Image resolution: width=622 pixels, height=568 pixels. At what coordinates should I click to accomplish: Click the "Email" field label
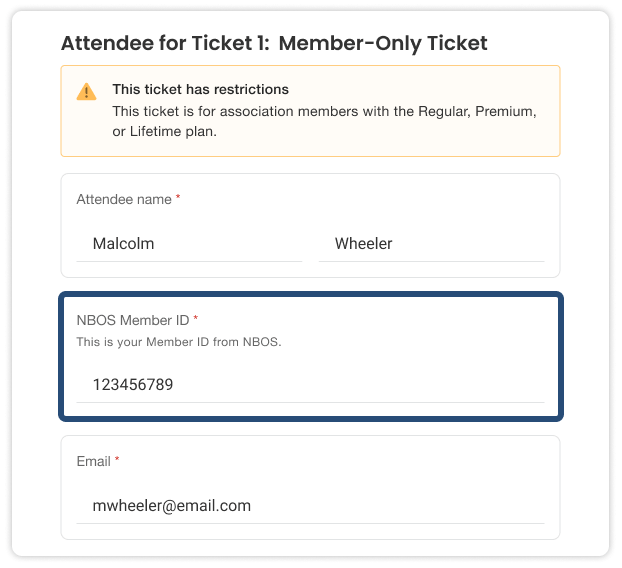click(94, 461)
